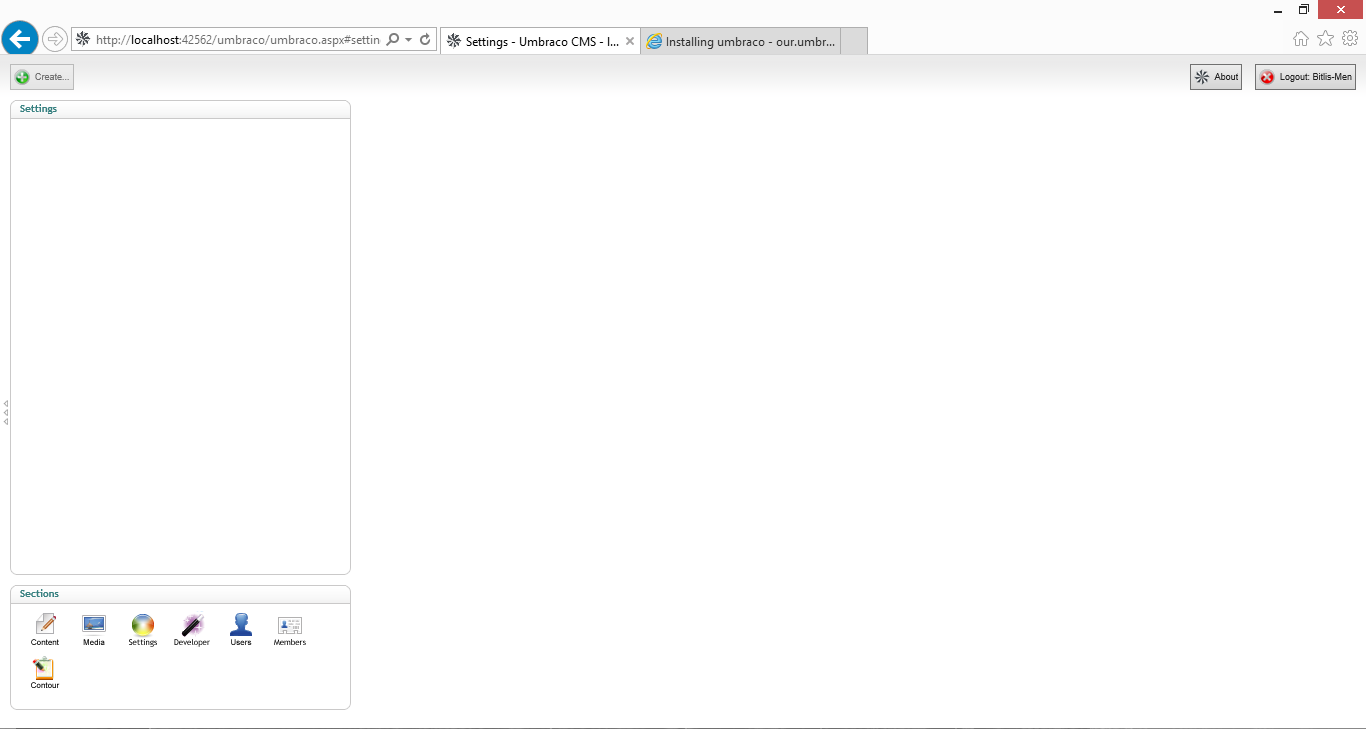The image size is (1366, 729).
Task: Restore down the browser window
Action: click(1304, 10)
